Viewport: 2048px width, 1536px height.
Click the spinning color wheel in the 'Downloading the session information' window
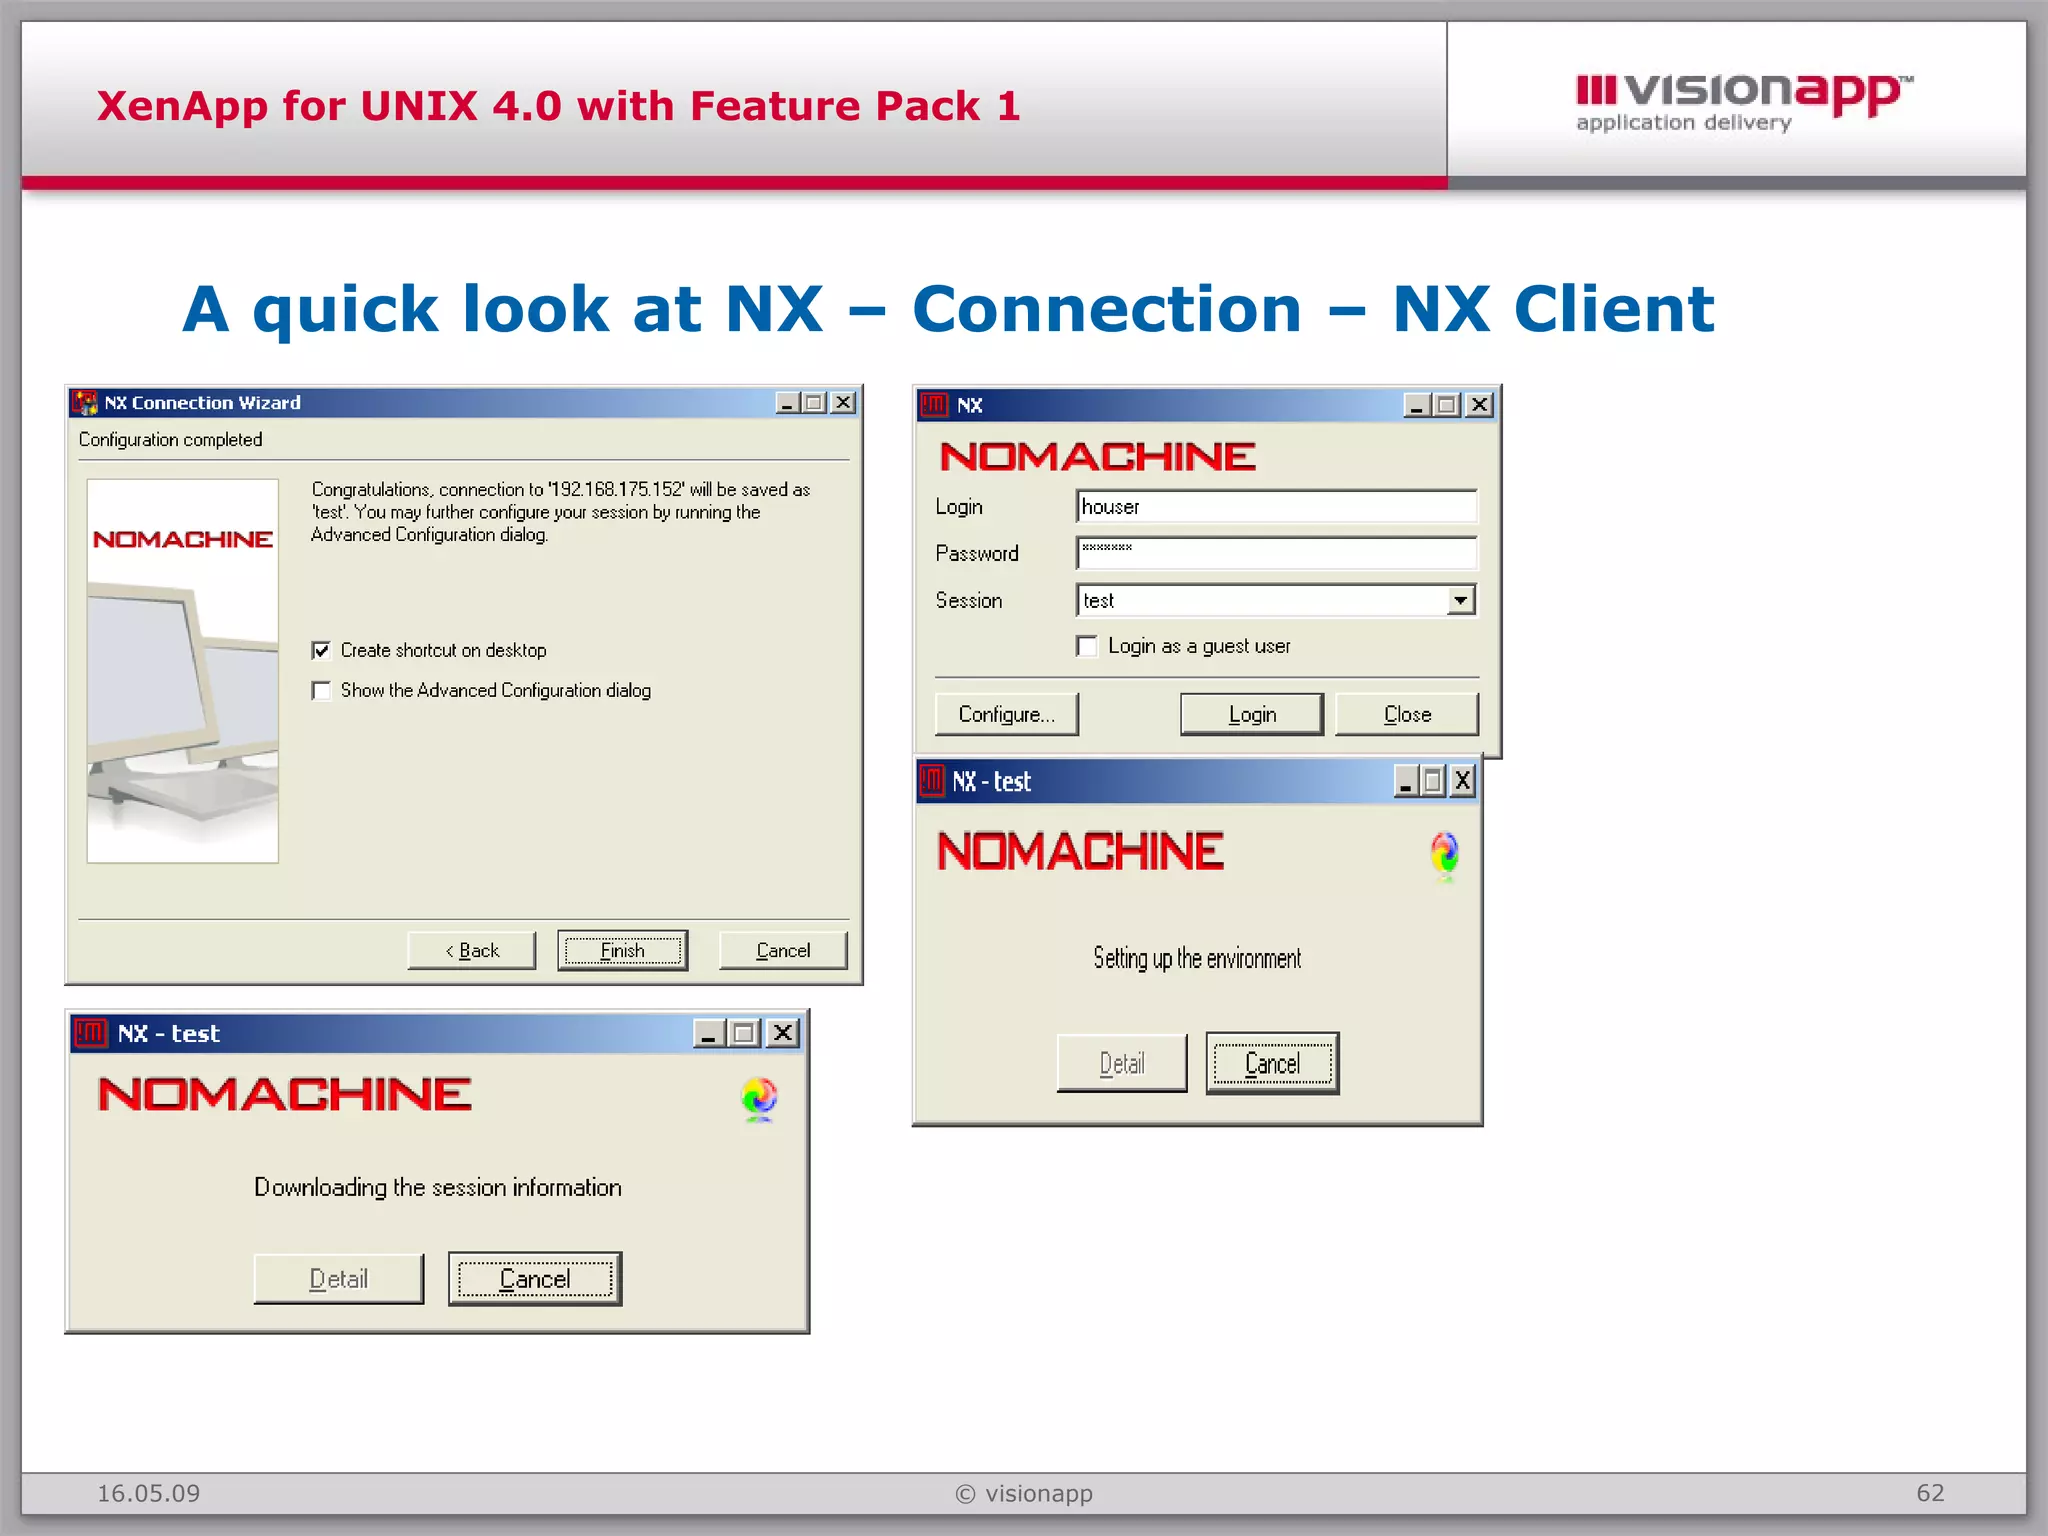point(759,1099)
